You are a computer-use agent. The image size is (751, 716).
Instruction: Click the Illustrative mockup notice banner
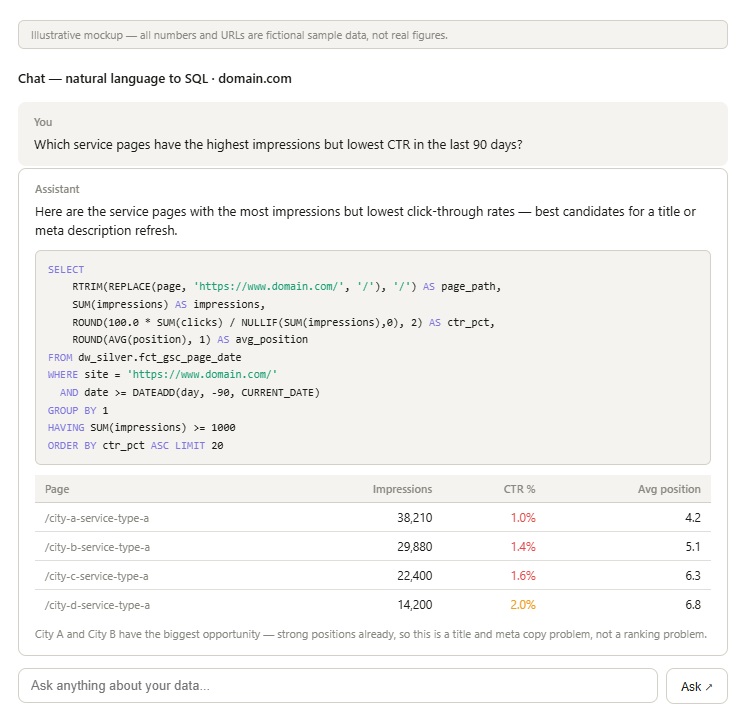point(373,34)
